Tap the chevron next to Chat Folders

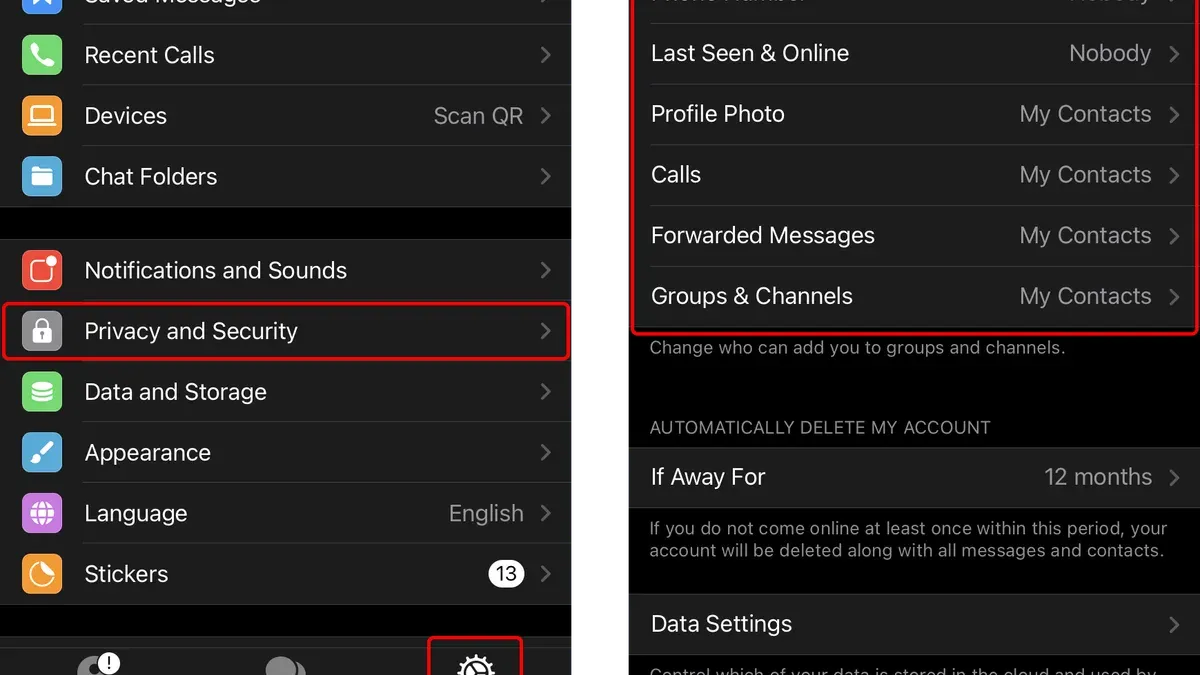(x=546, y=176)
